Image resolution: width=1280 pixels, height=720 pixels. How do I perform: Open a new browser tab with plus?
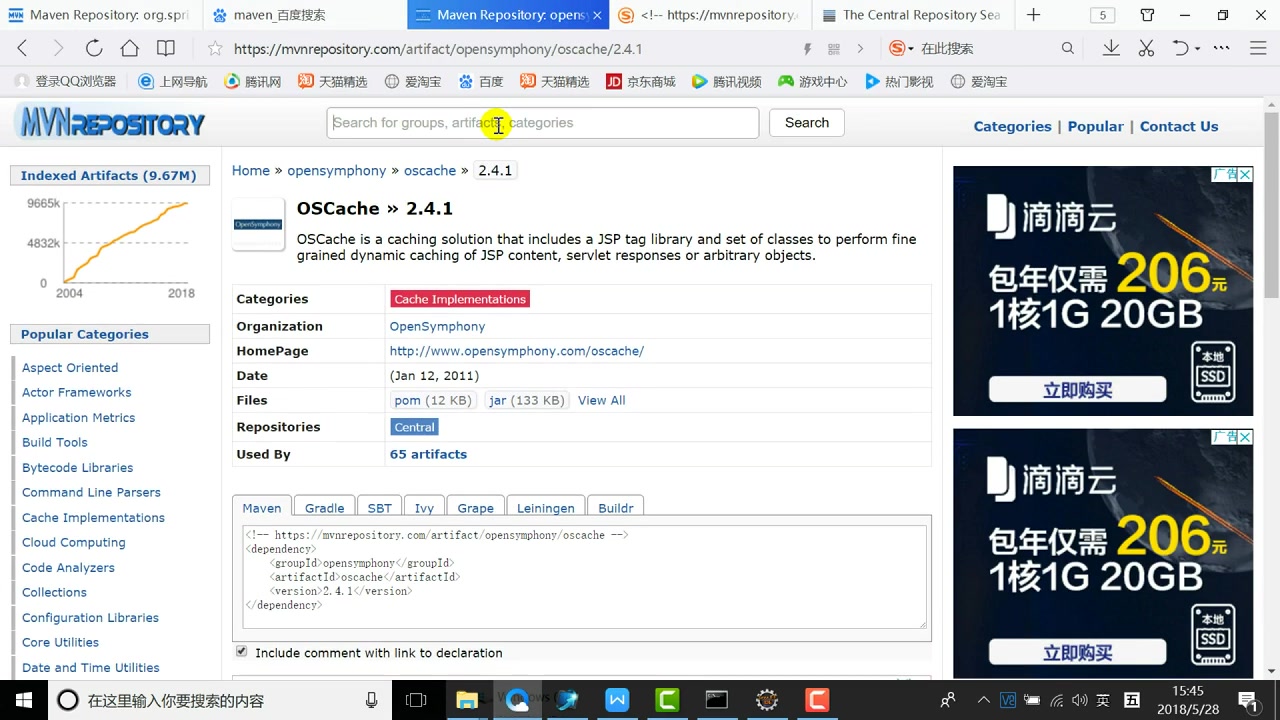(x=1033, y=15)
